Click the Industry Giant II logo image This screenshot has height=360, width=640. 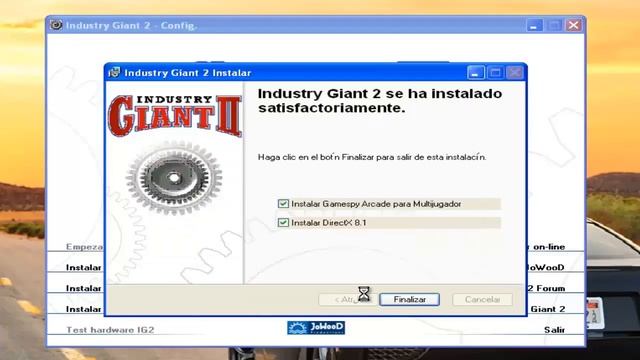(175, 116)
